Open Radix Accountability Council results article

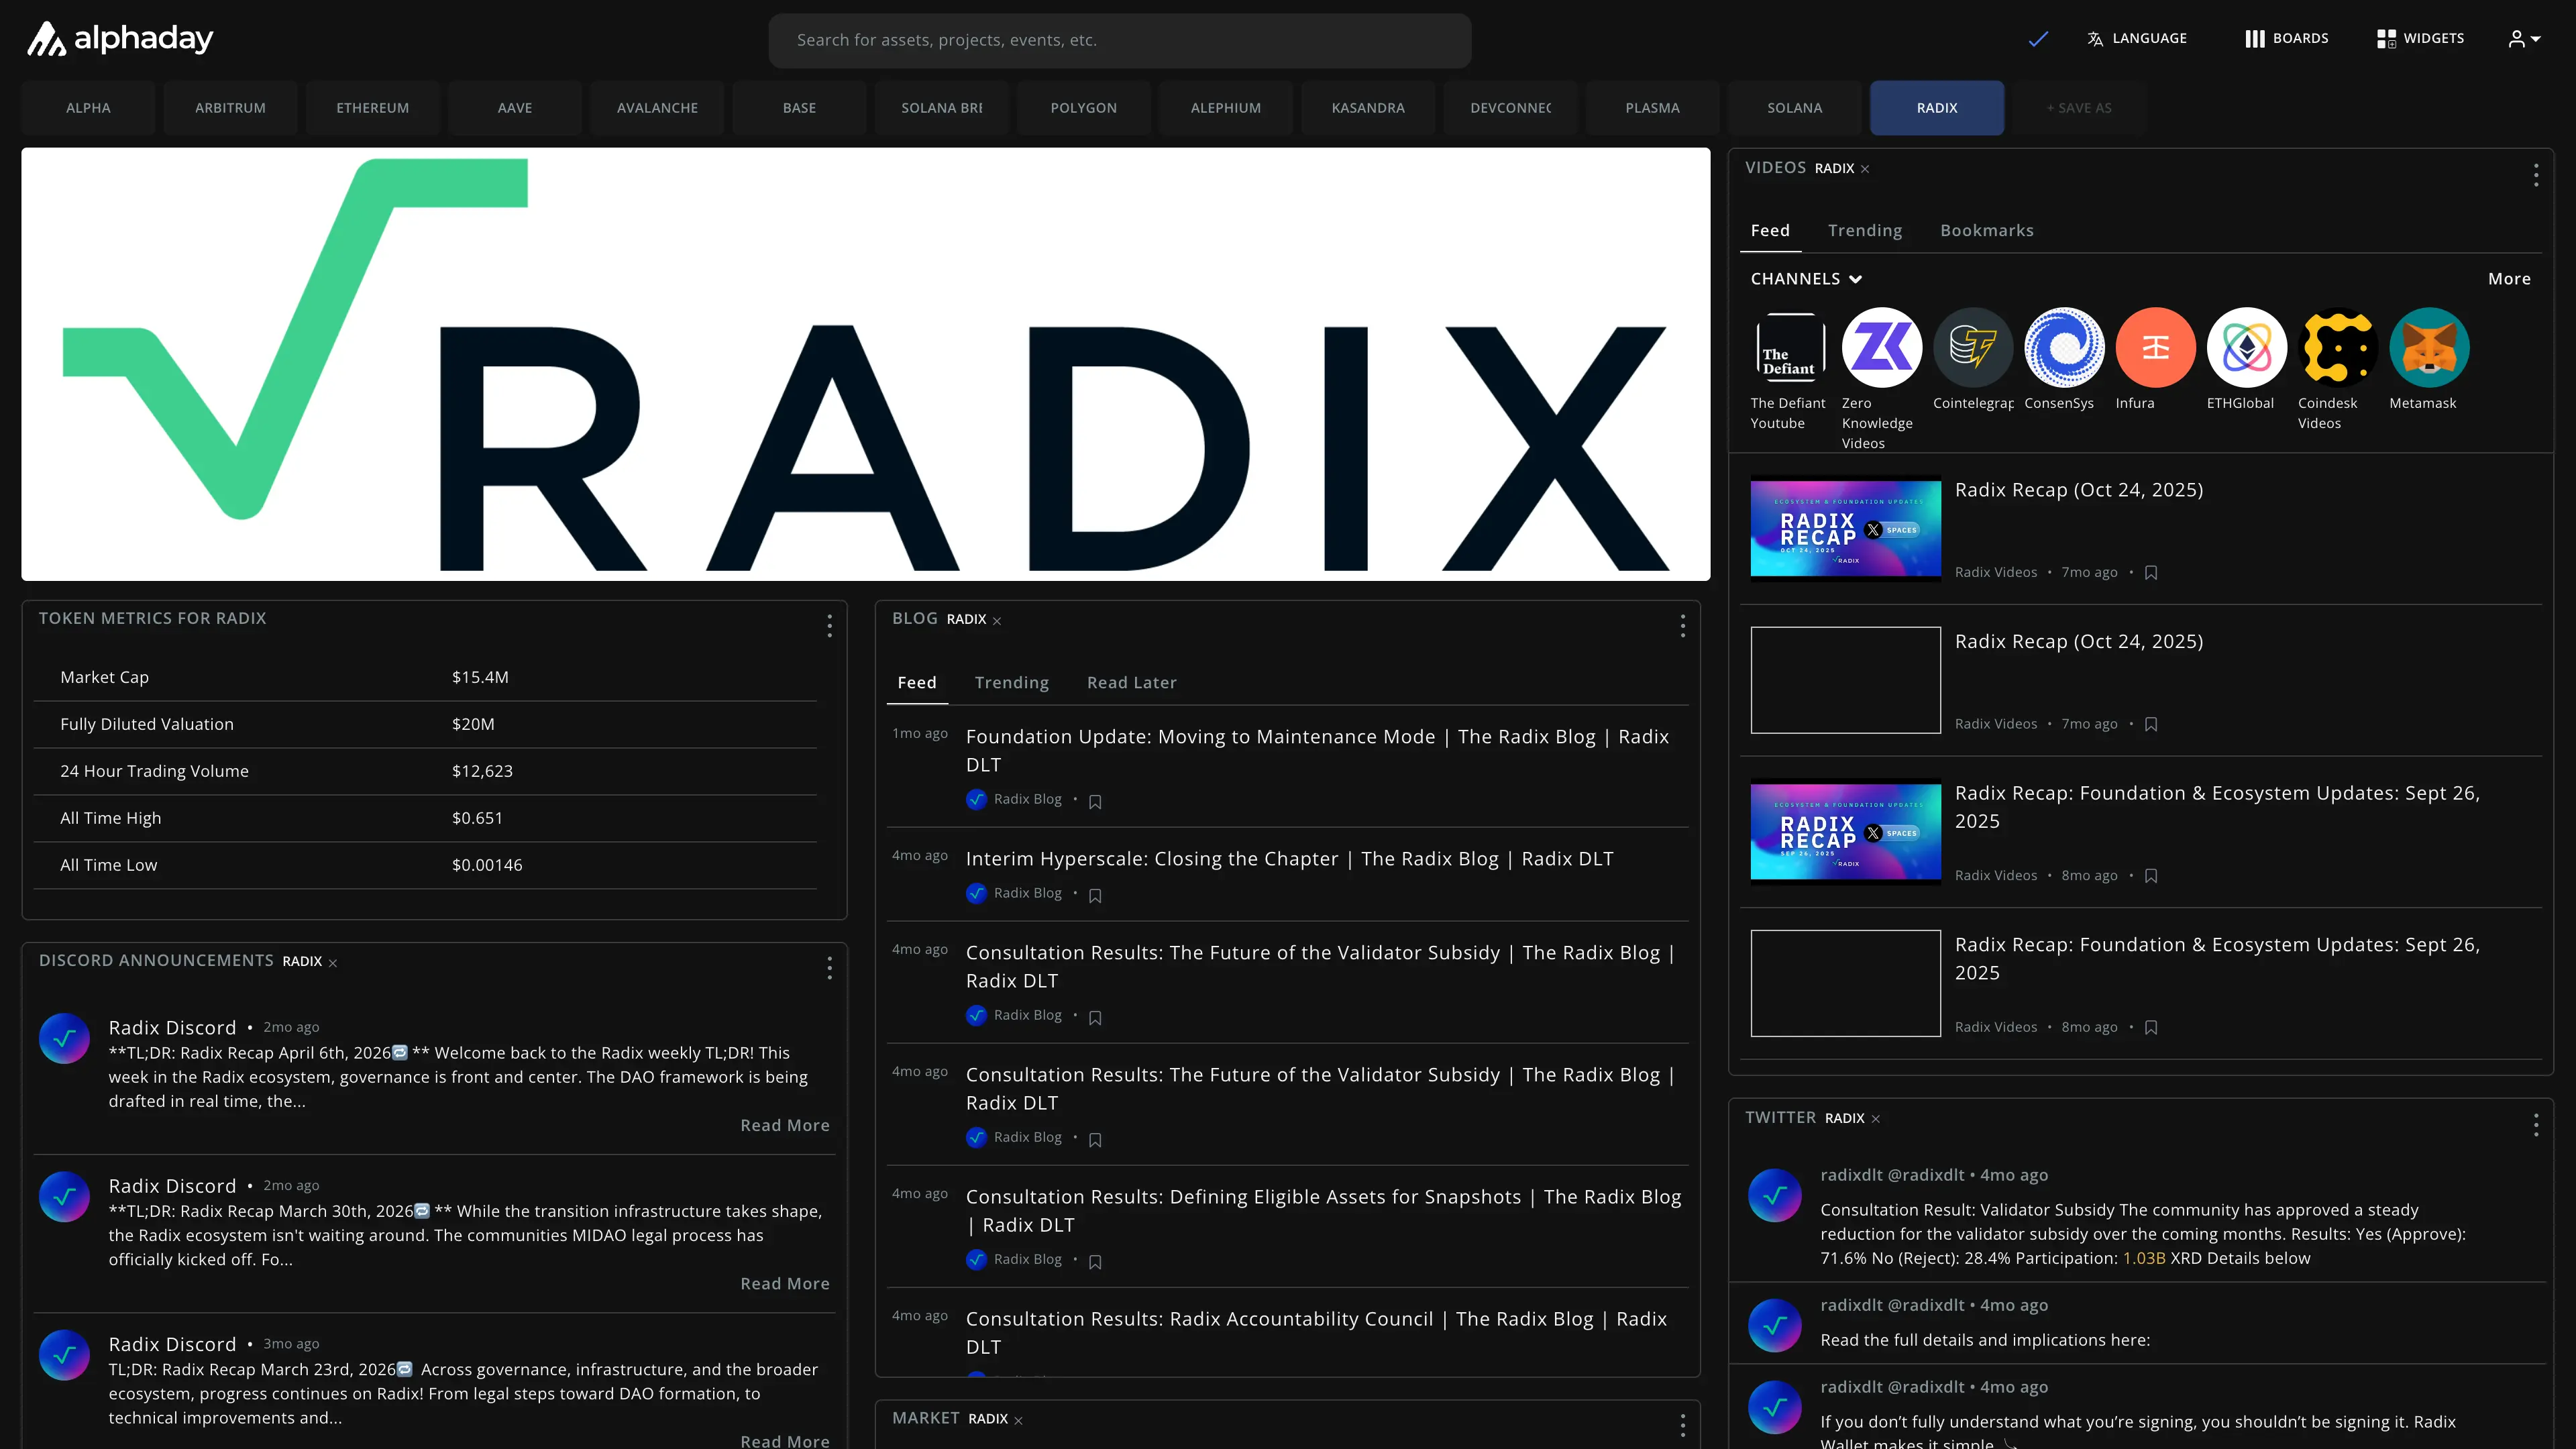tap(1316, 1333)
